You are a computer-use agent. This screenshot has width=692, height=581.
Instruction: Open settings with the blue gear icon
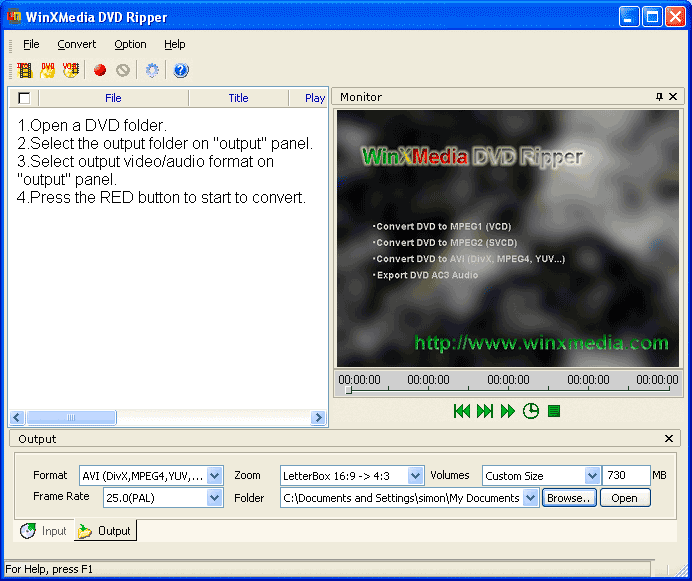click(152, 70)
